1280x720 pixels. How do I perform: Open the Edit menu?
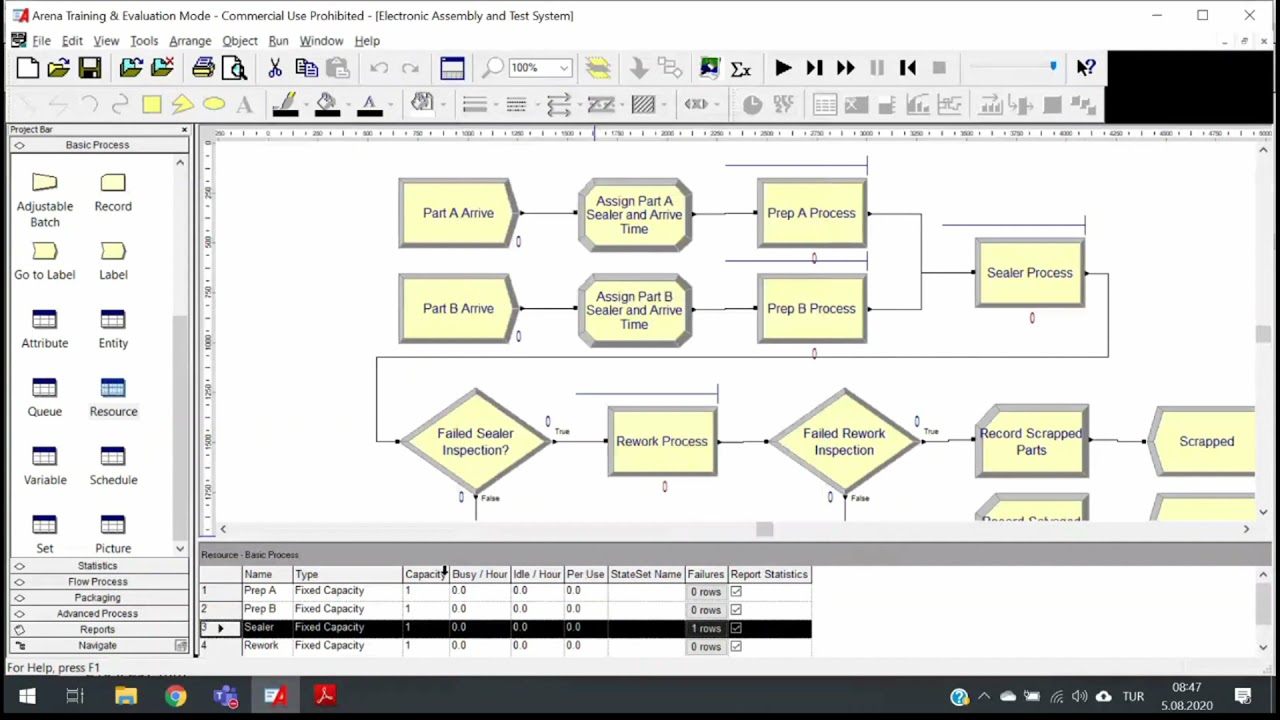coord(72,41)
